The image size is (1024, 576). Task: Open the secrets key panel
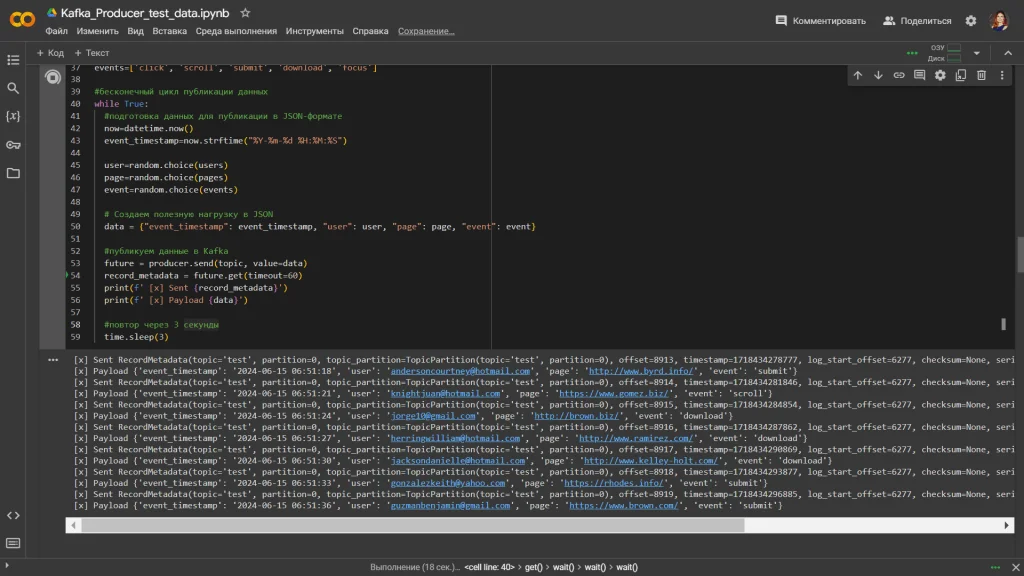[x=13, y=145]
